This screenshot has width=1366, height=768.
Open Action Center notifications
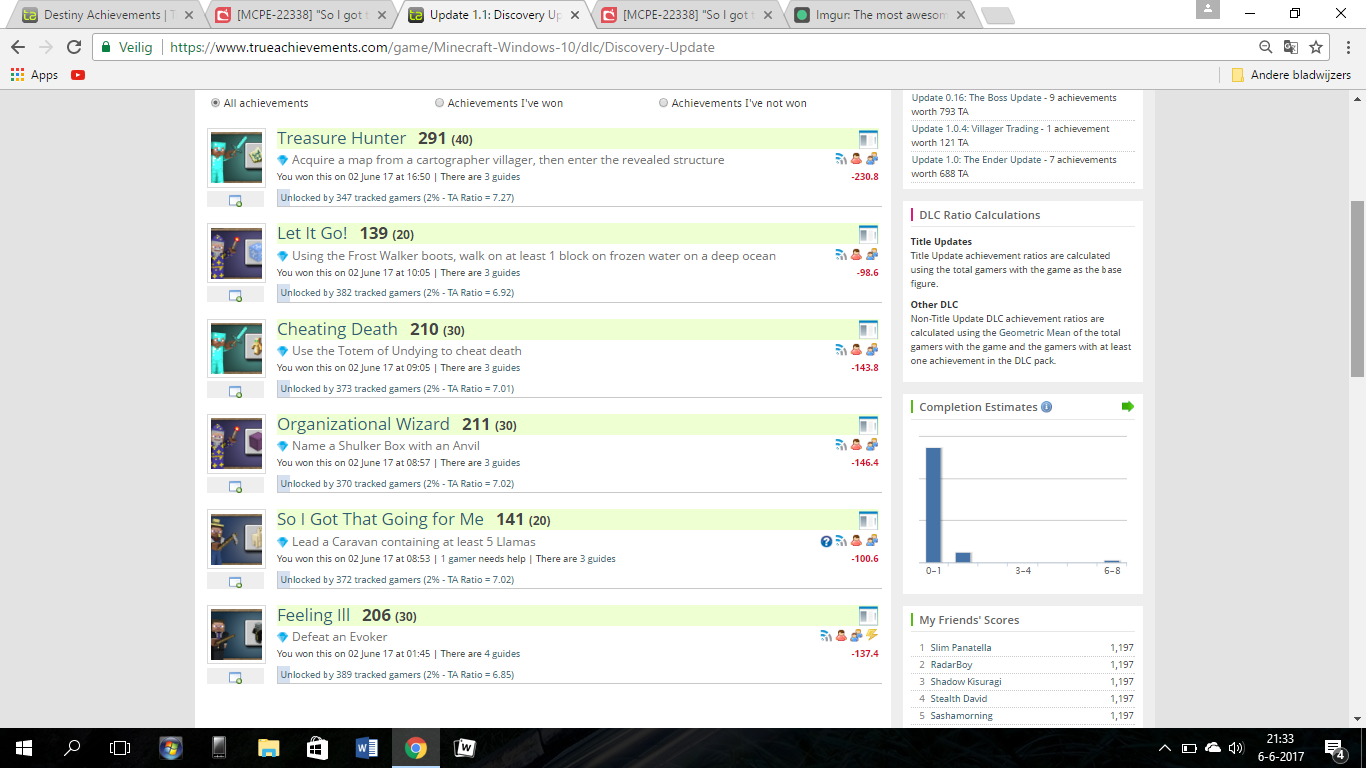1335,747
